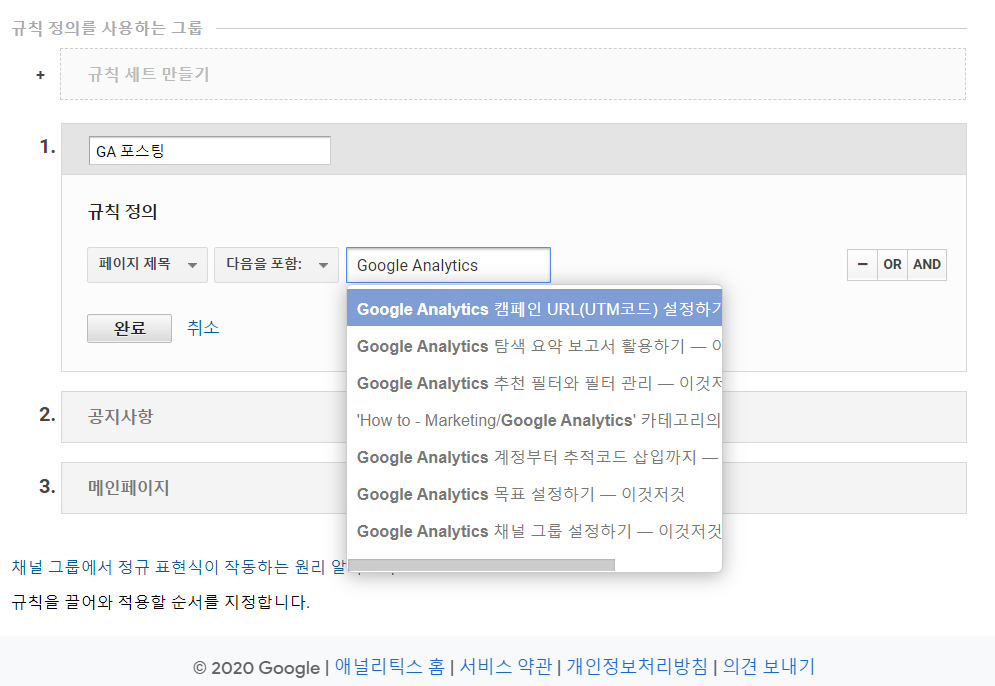This screenshot has height=686, width=995.
Task: Click the 규칙 정의 heading text
Action: 122,211
